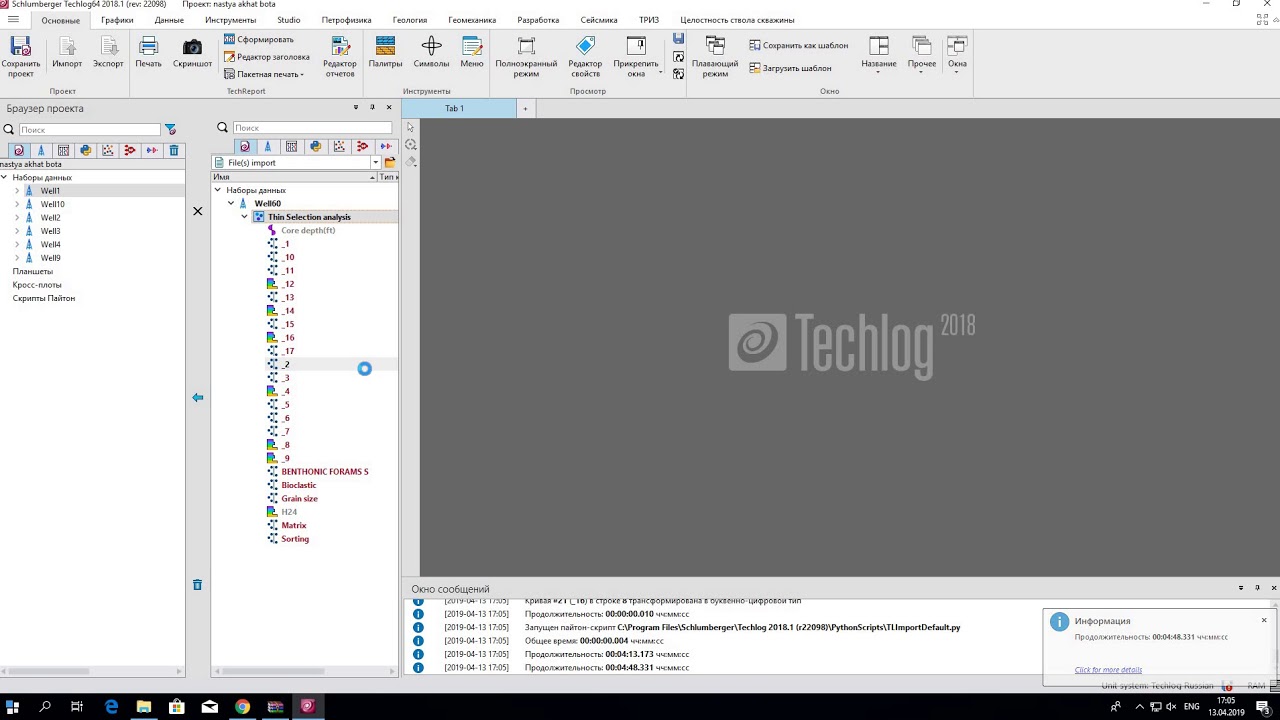Expand the Well1 tree node
The width and height of the screenshot is (1280, 720).
tap(17, 190)
